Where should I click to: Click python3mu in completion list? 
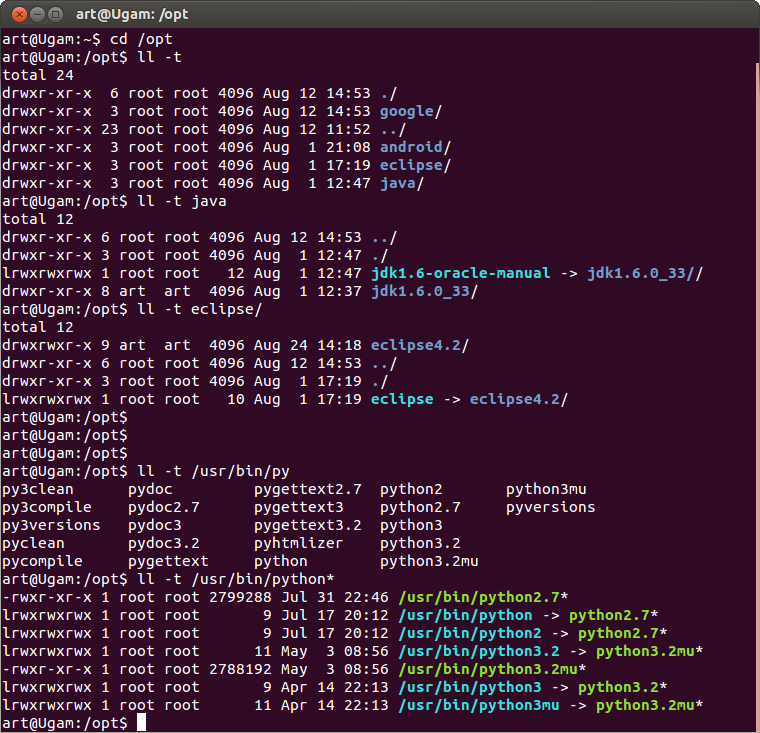click(x=546, y=490)
